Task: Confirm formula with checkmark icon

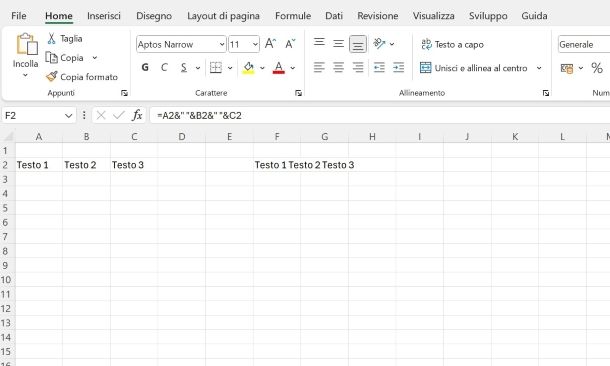Action: tap(119, 116)
